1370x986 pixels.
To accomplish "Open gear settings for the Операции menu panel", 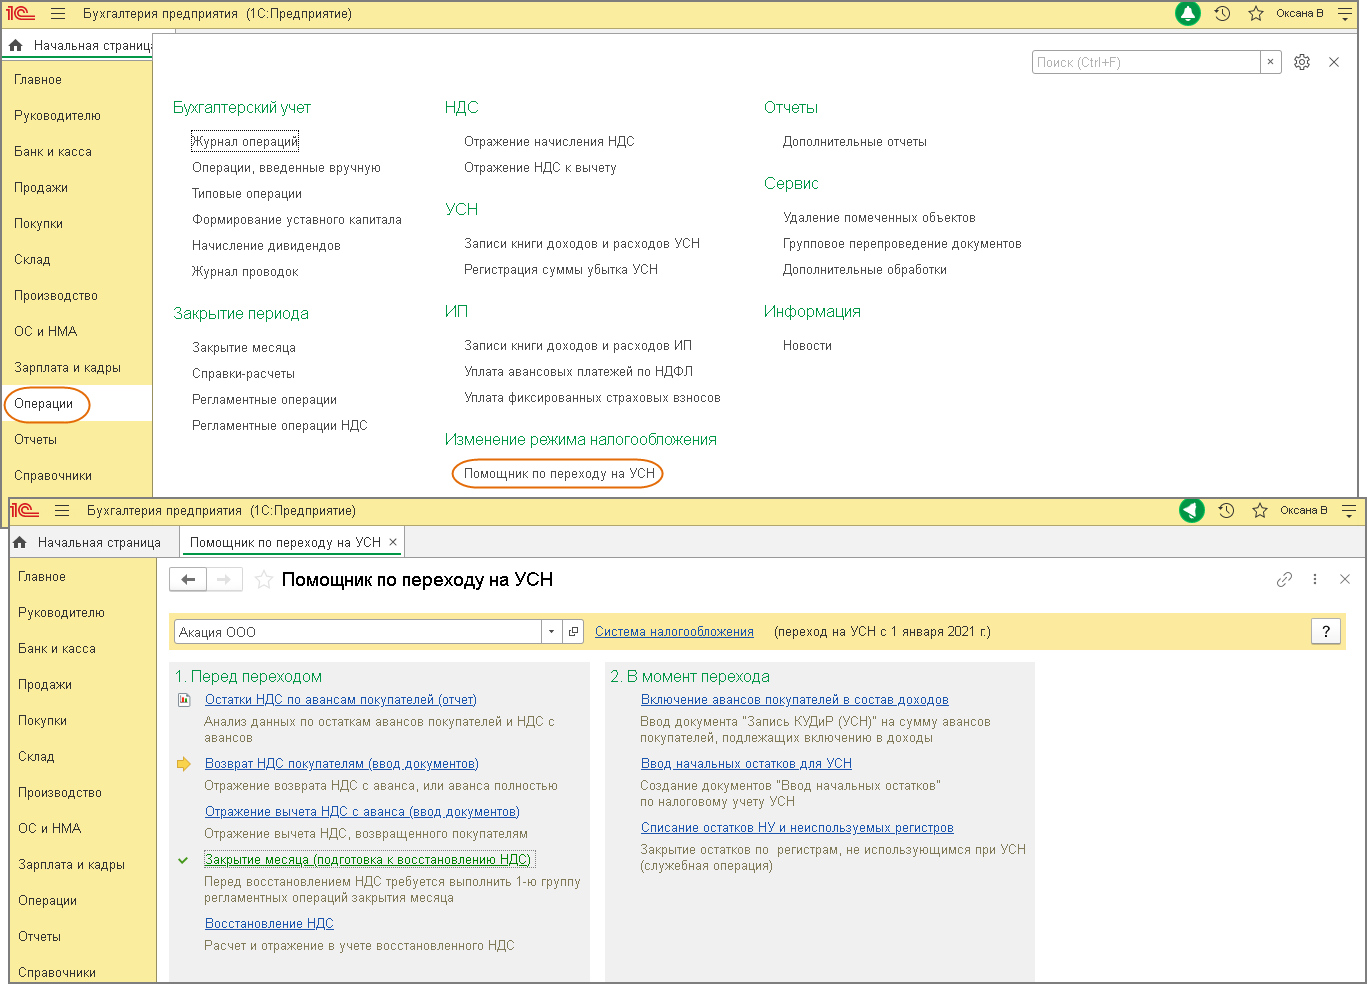I will [x=1302, y=62].
